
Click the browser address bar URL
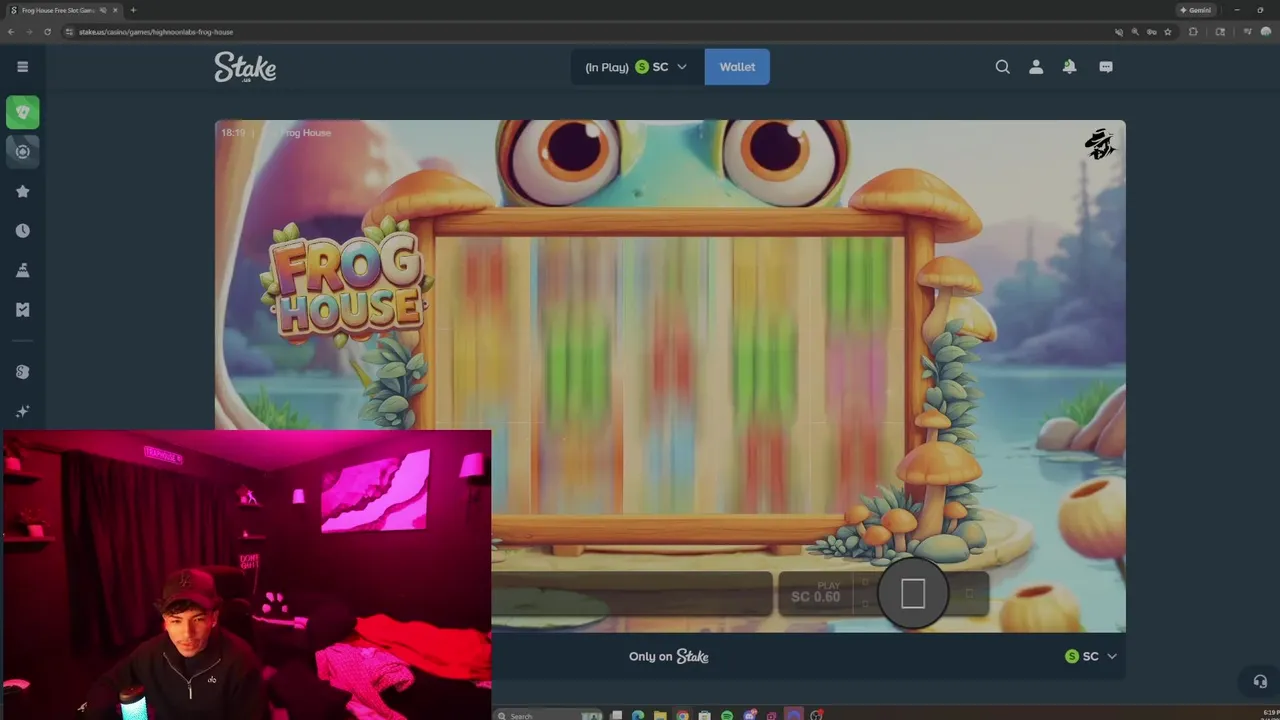pos(156,32)
